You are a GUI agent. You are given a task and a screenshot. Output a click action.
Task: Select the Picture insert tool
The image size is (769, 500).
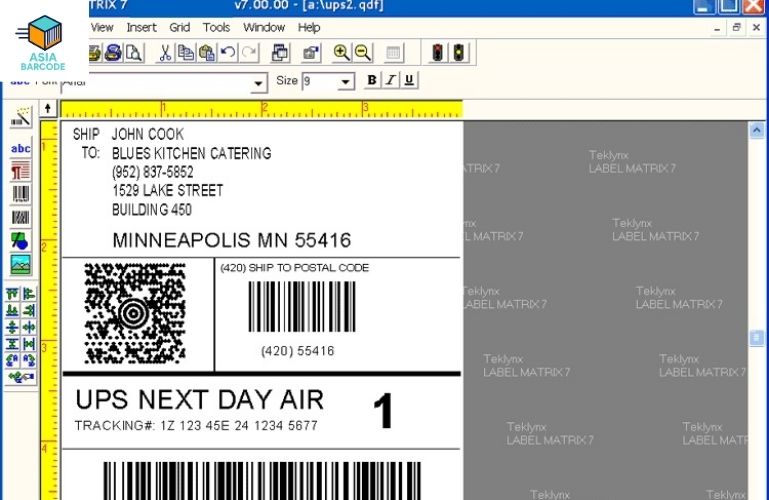pyautogui.click(x=20, y=265)
